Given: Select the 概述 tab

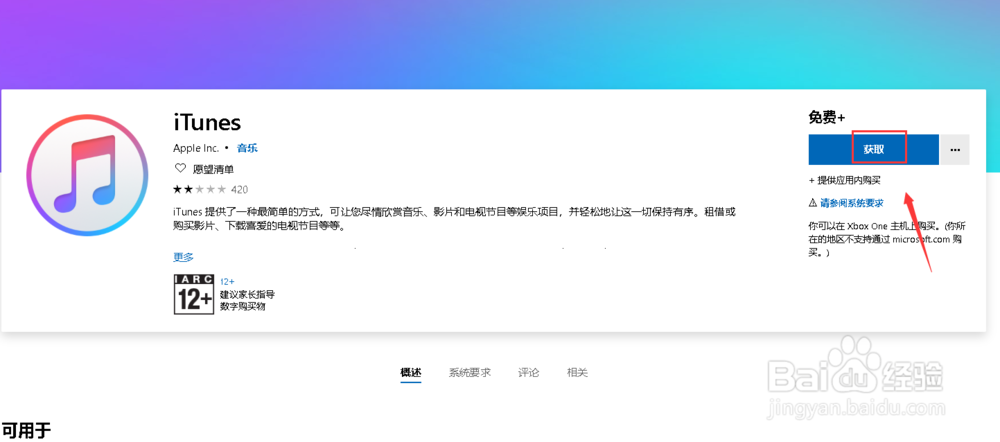Looking at the screenshot, I should (x=411, y=372).
